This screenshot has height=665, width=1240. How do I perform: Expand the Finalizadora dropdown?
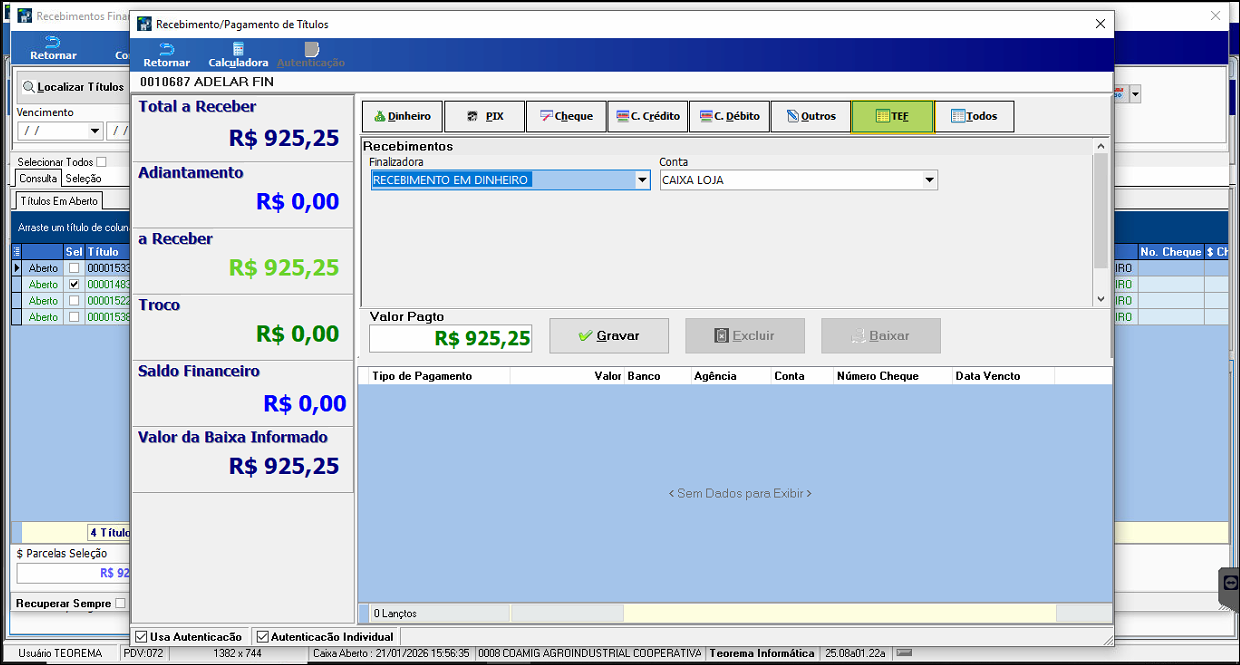click(x=642, y=181)
